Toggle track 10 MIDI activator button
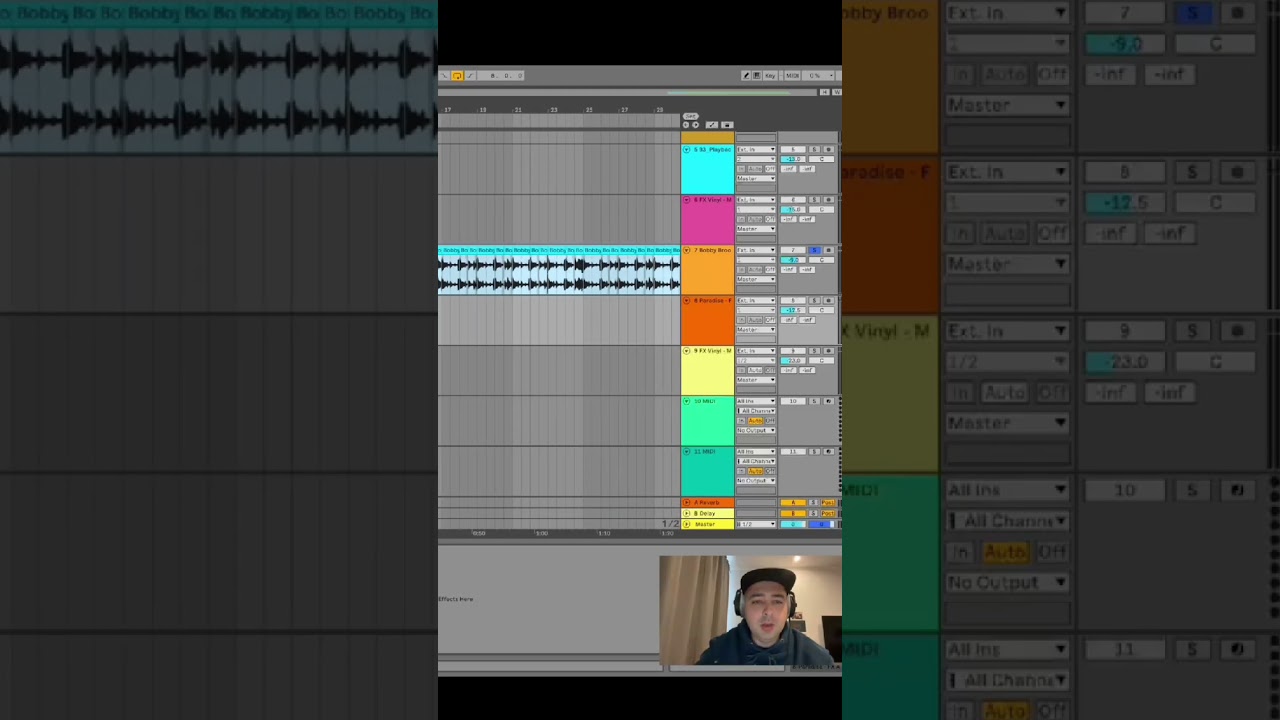Screen dimensions: 1280x720 click(793, 401)
